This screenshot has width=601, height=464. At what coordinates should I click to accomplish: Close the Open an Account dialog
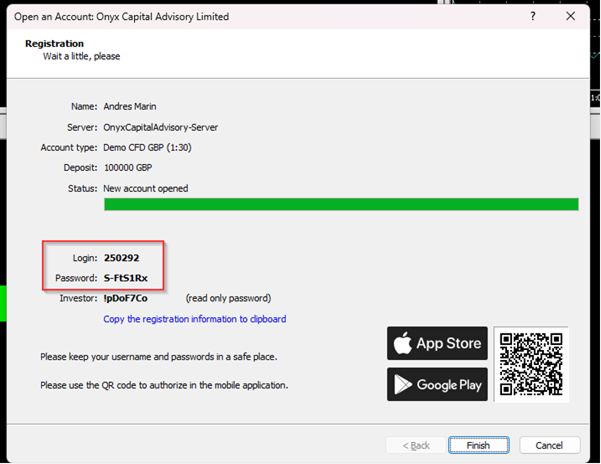click(571, 16)
